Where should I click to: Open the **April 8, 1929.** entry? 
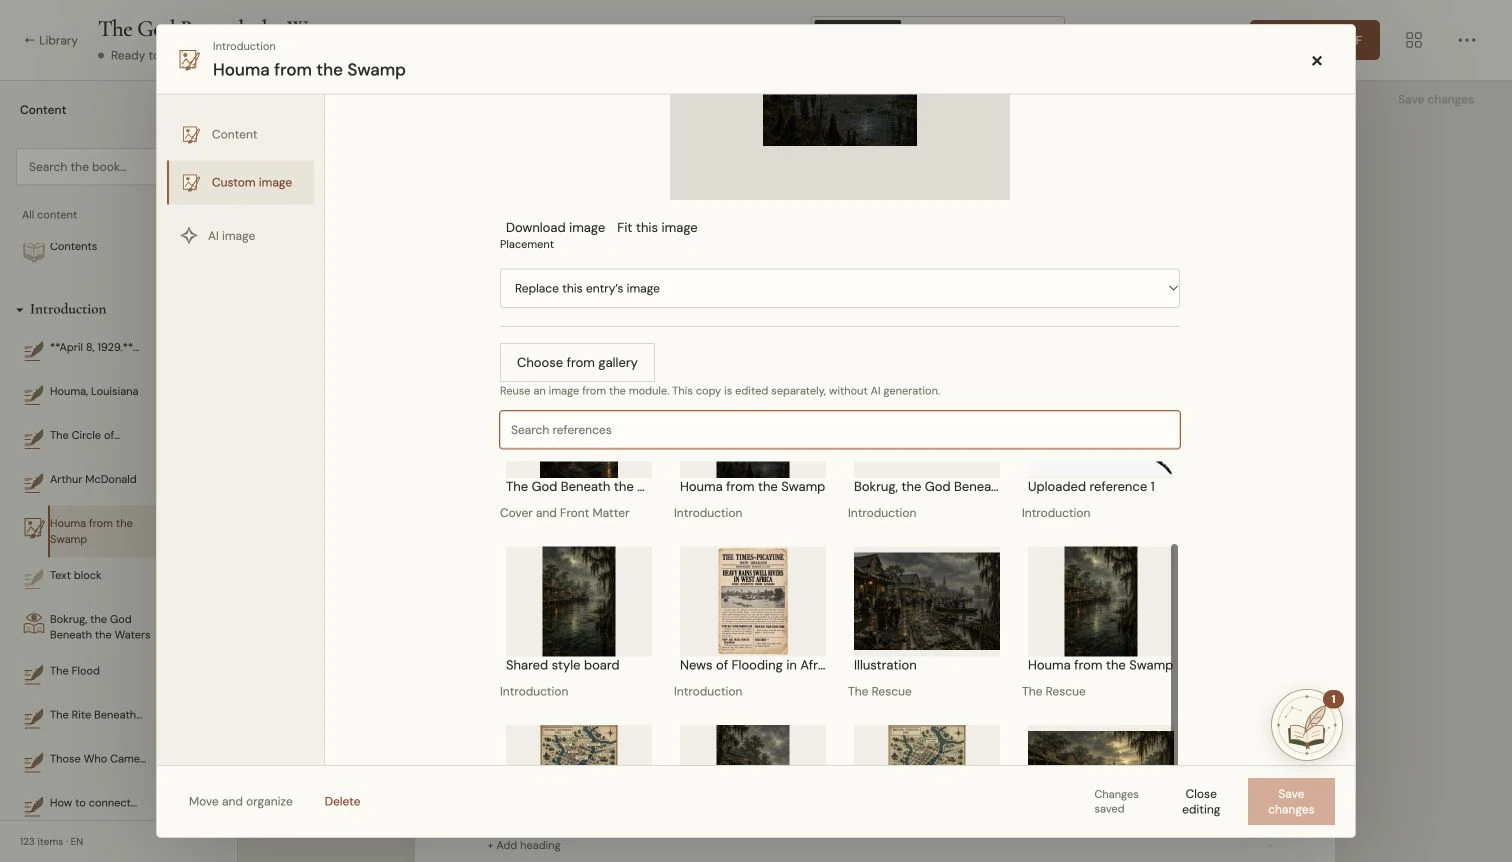click(x=95, y=348)
